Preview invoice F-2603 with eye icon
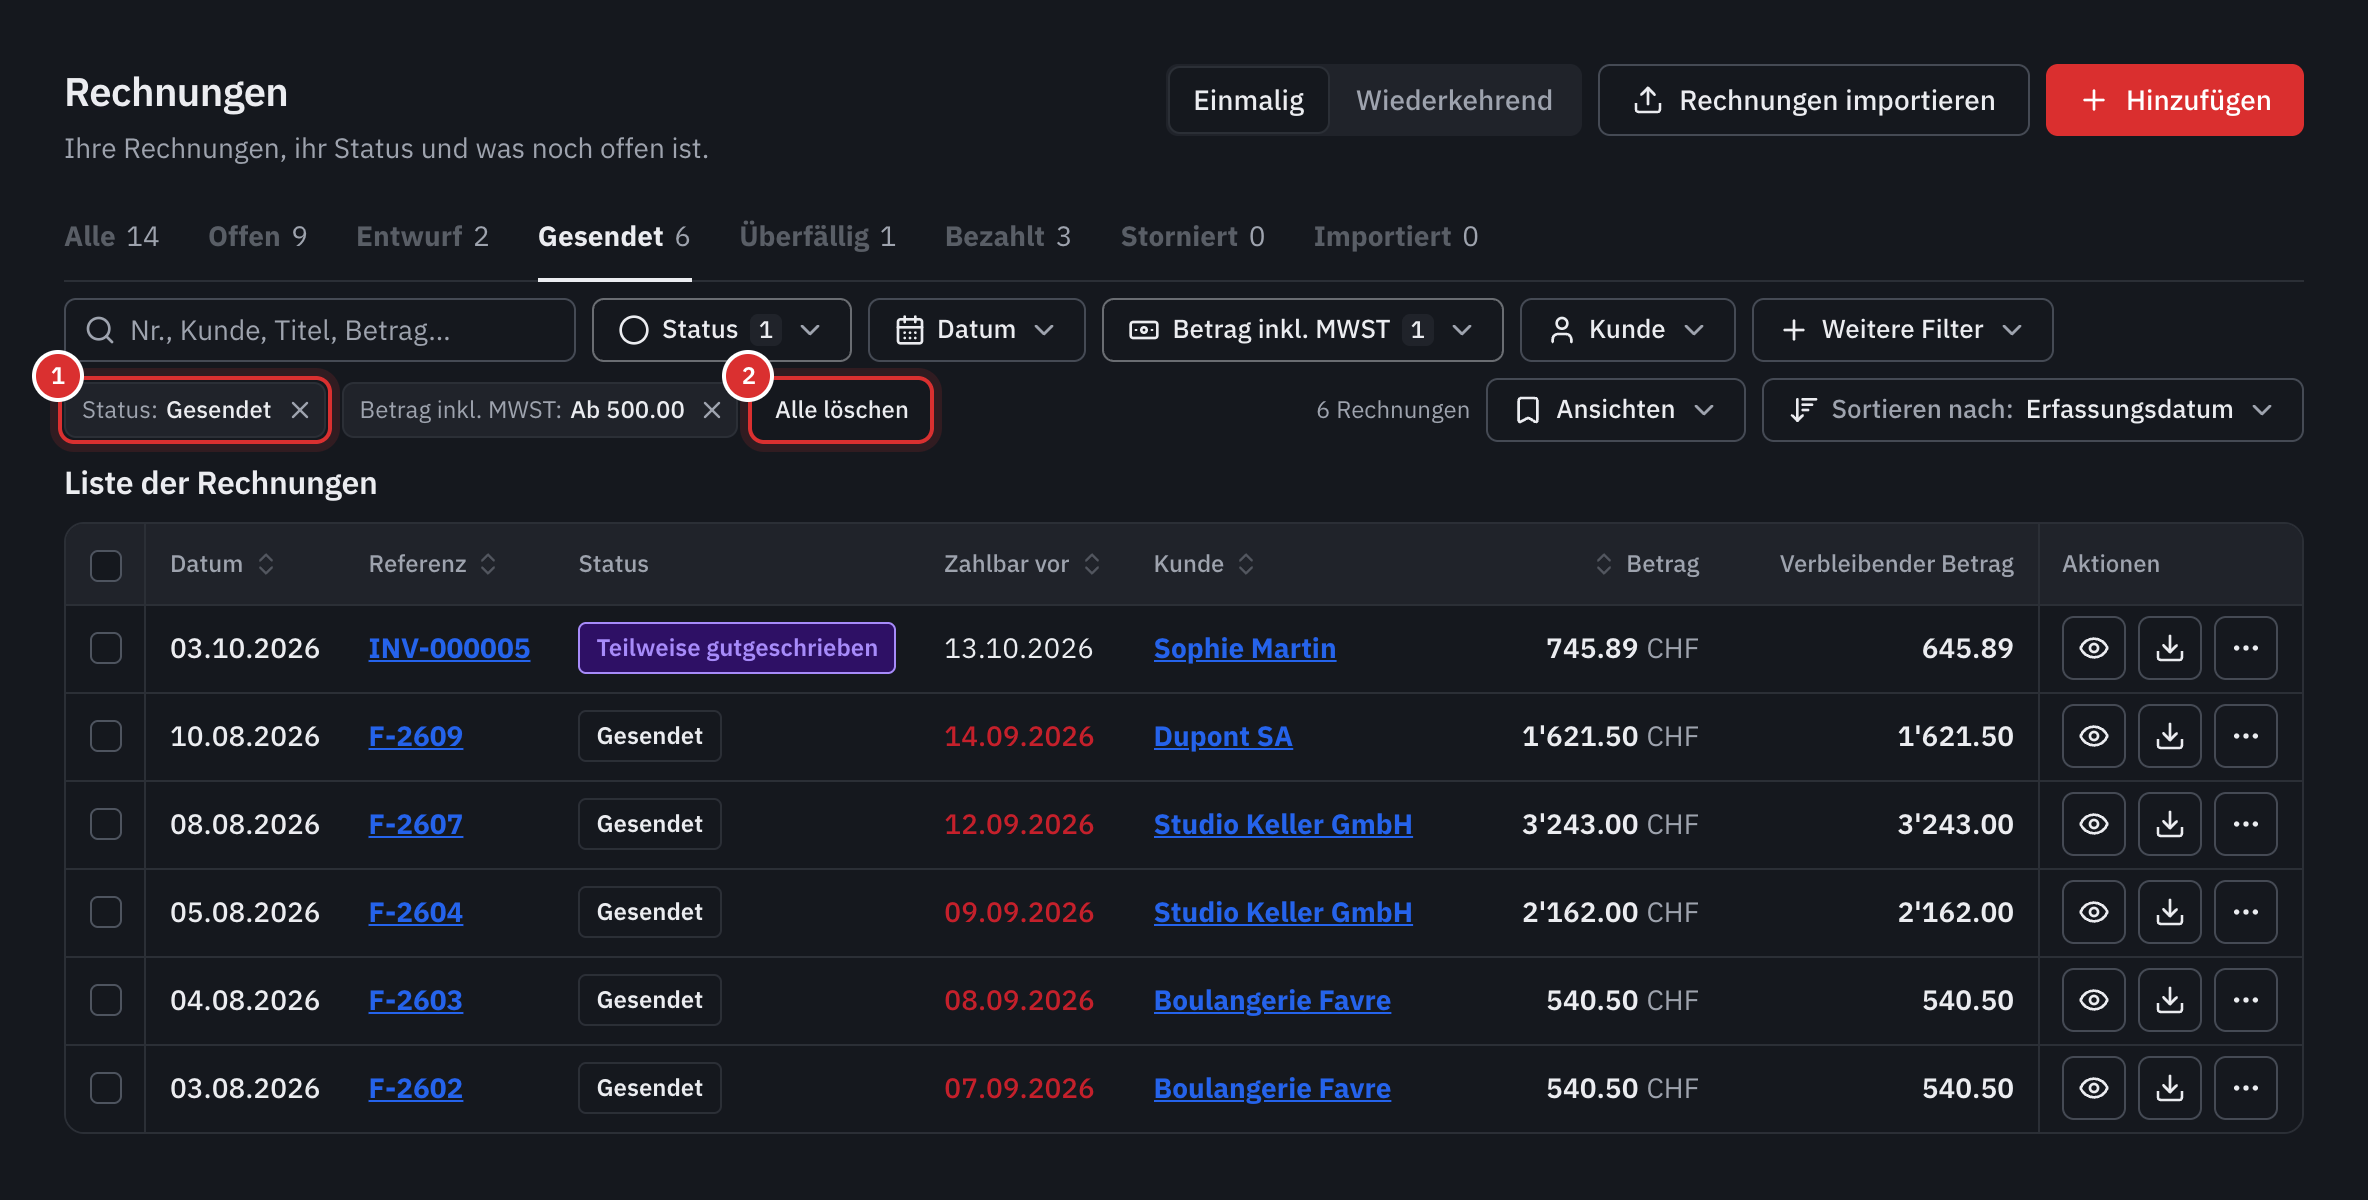The height and width of the screenshot is (1200, 2368). click(2093, 1000)
